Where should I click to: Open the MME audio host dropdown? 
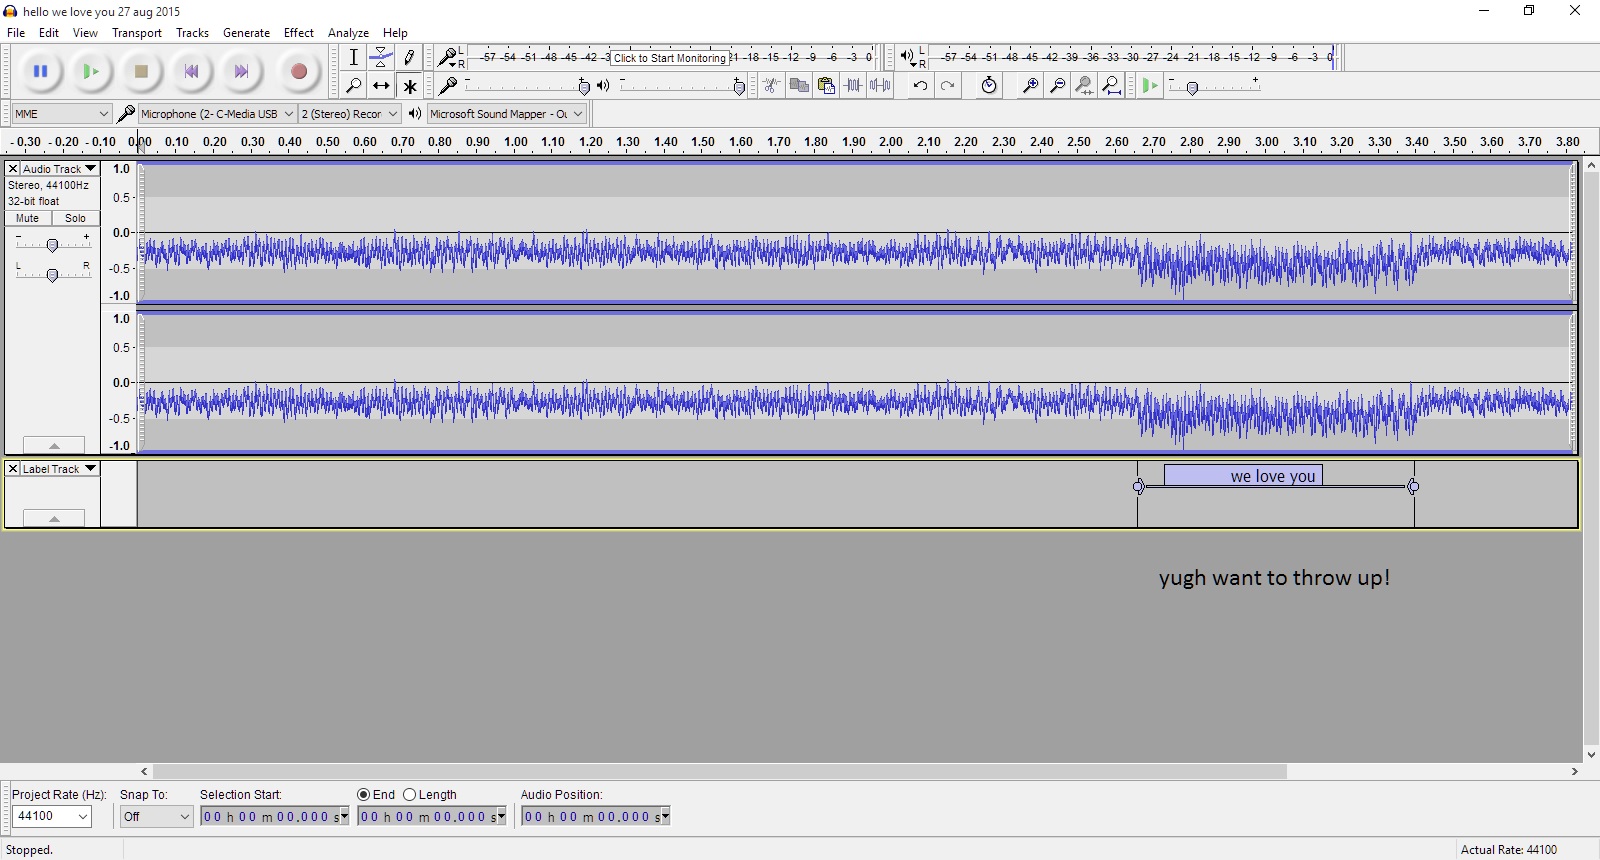click(61, 114)
